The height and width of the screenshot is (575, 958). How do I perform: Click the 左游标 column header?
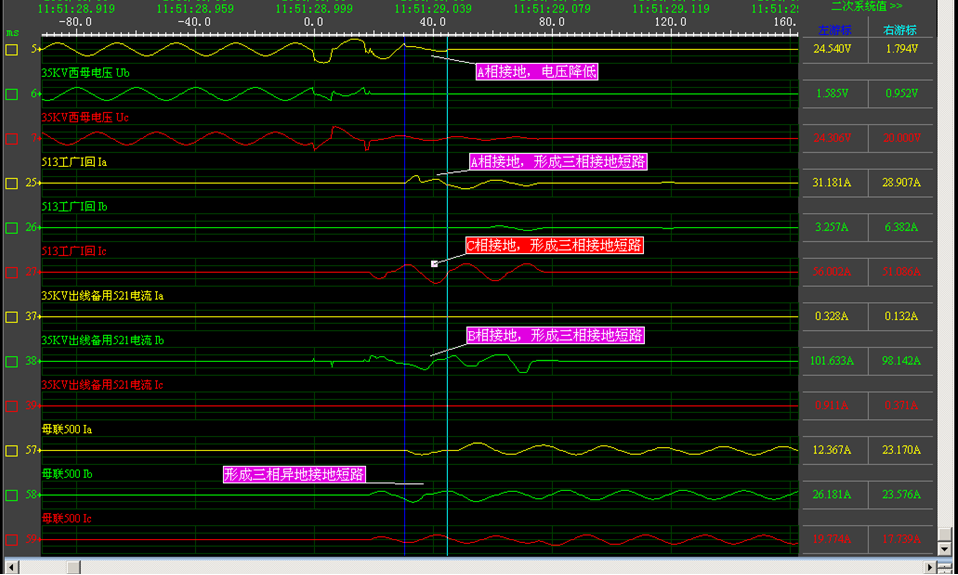[834, 30]
